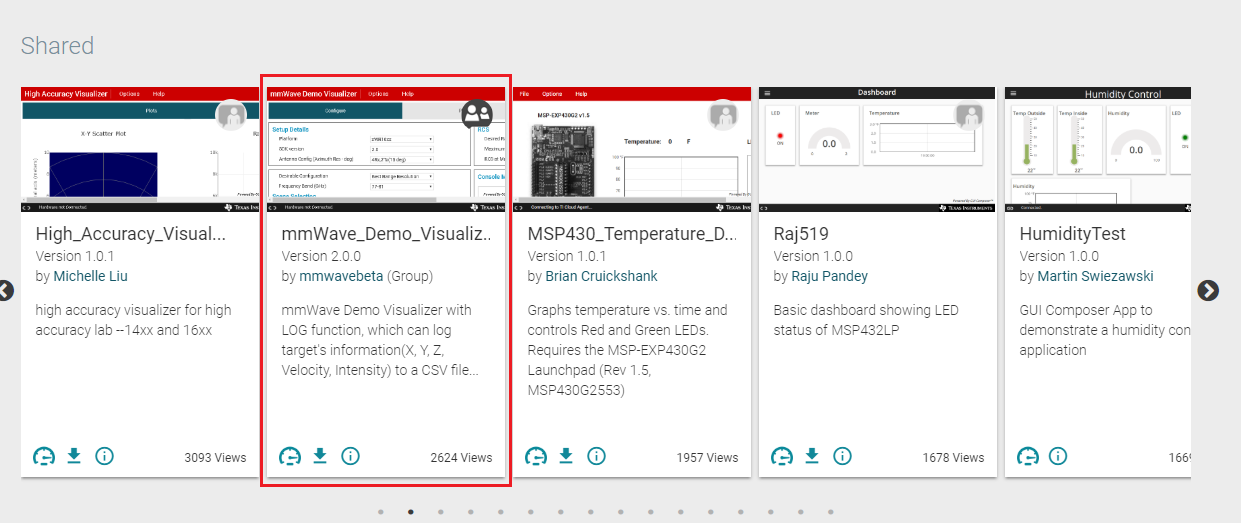Select the first carousel pagination dot

point(380,511)
